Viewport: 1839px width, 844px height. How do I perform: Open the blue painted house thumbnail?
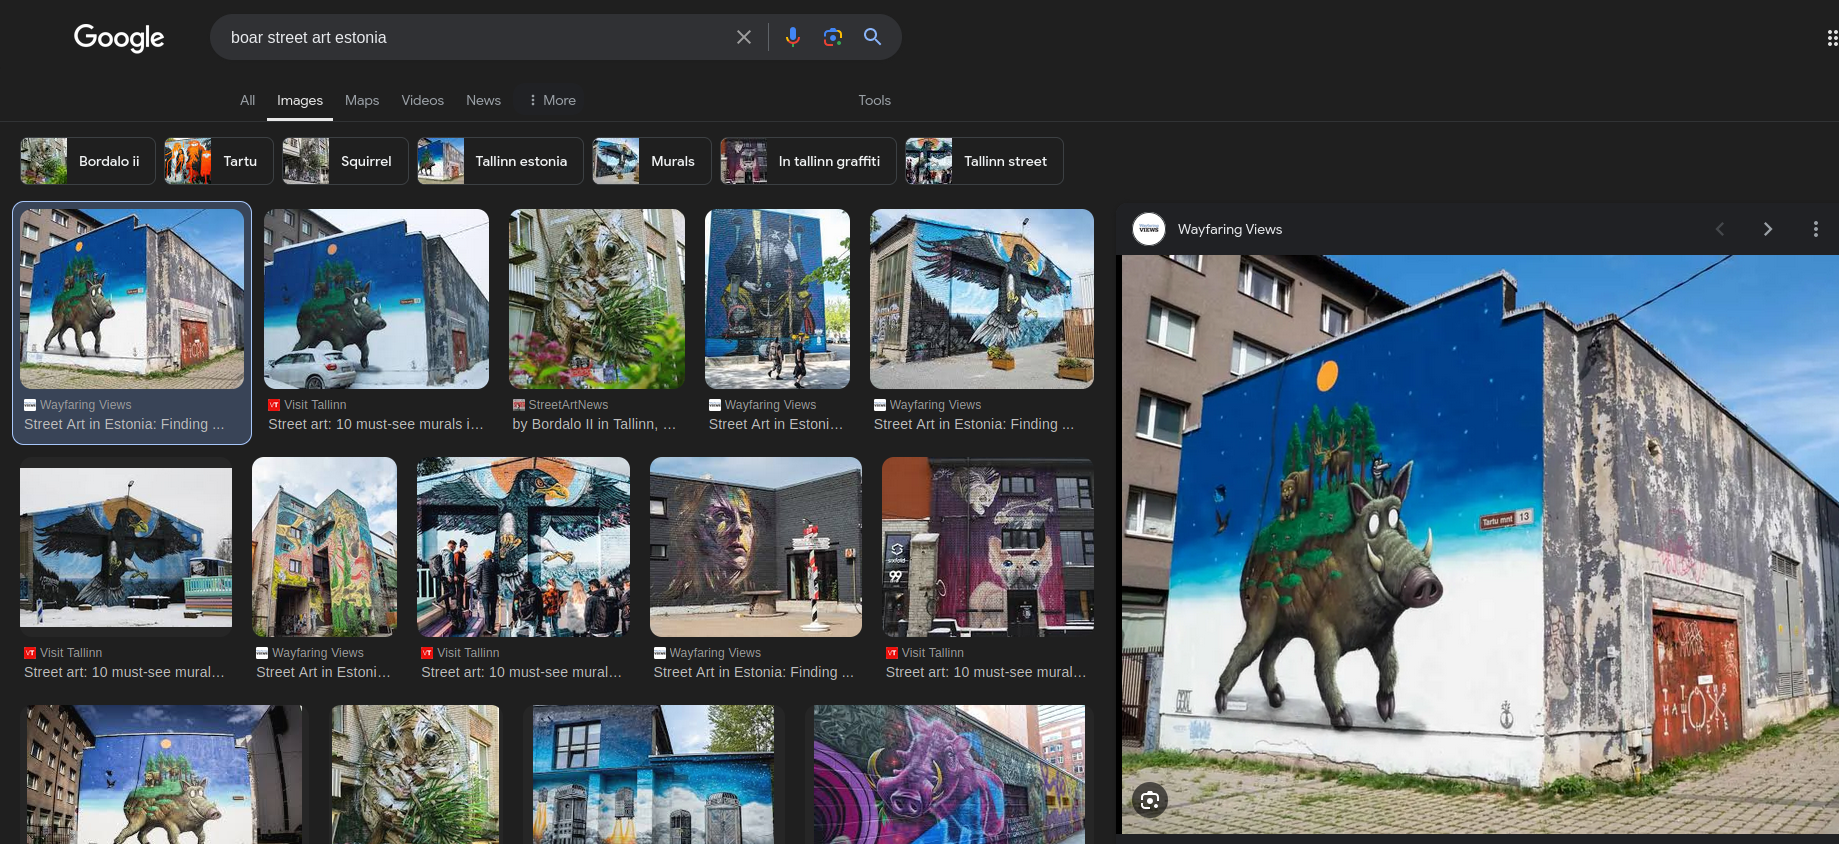(x=654, y=774)
